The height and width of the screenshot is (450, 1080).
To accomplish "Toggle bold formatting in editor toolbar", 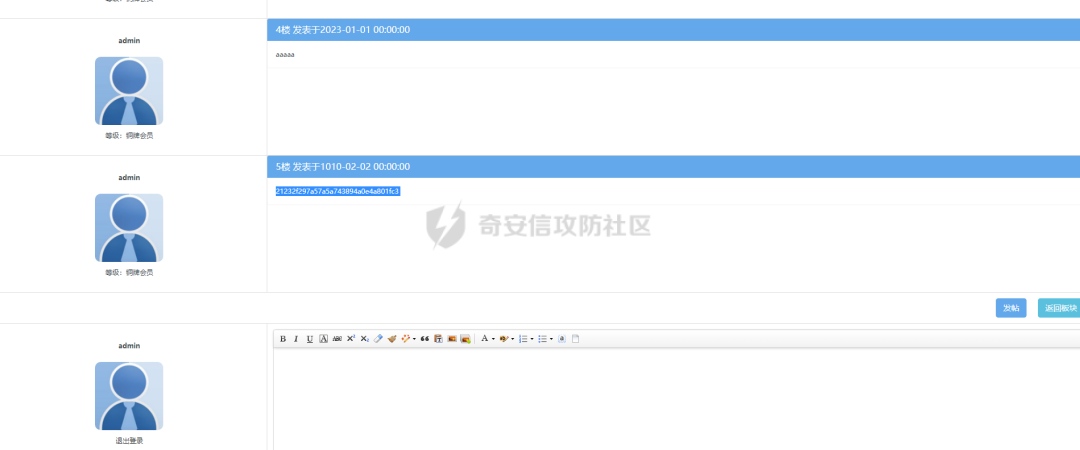I will point(283,339).
